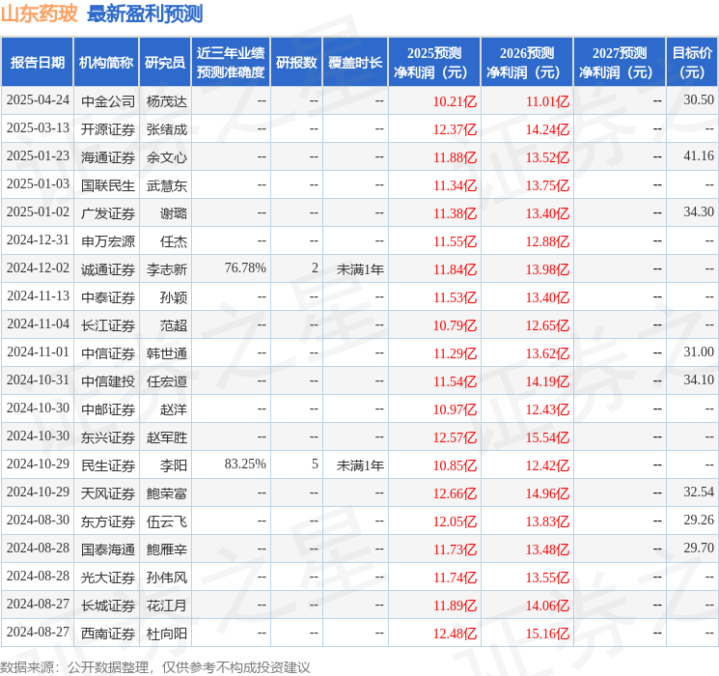719x676 pixels.
Task: Click analyst 杜向阳 in last row
Action: [x=166, y=633]
